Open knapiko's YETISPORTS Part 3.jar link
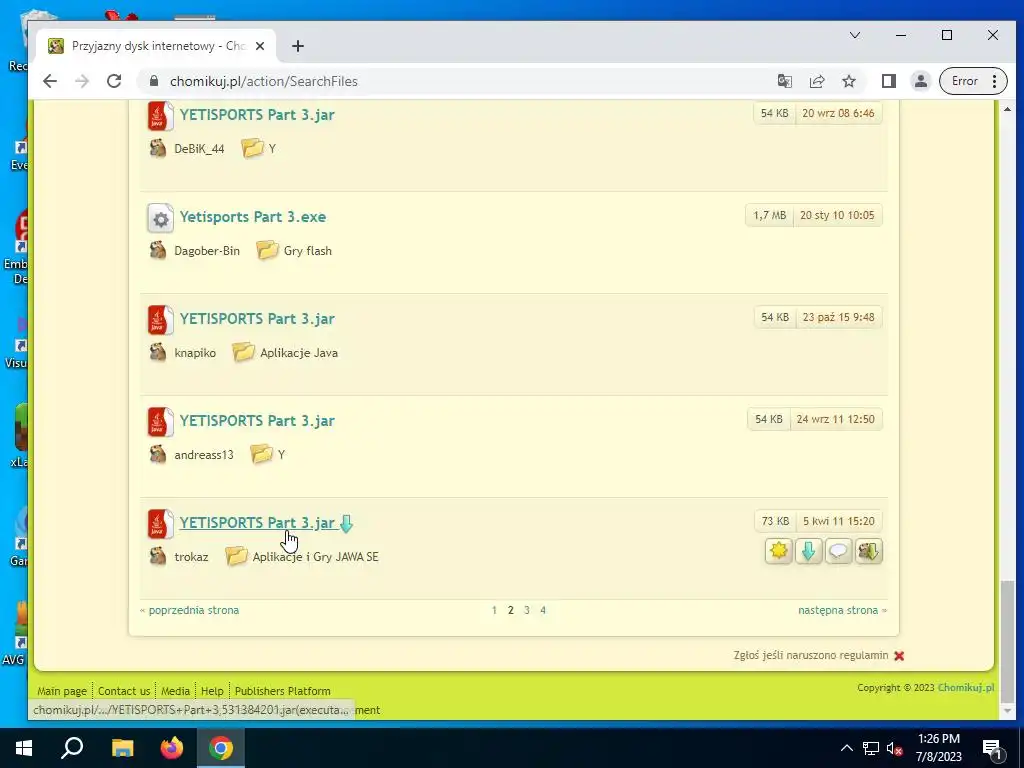This screenshot has height=768, width=1024. tap(257, 319)
